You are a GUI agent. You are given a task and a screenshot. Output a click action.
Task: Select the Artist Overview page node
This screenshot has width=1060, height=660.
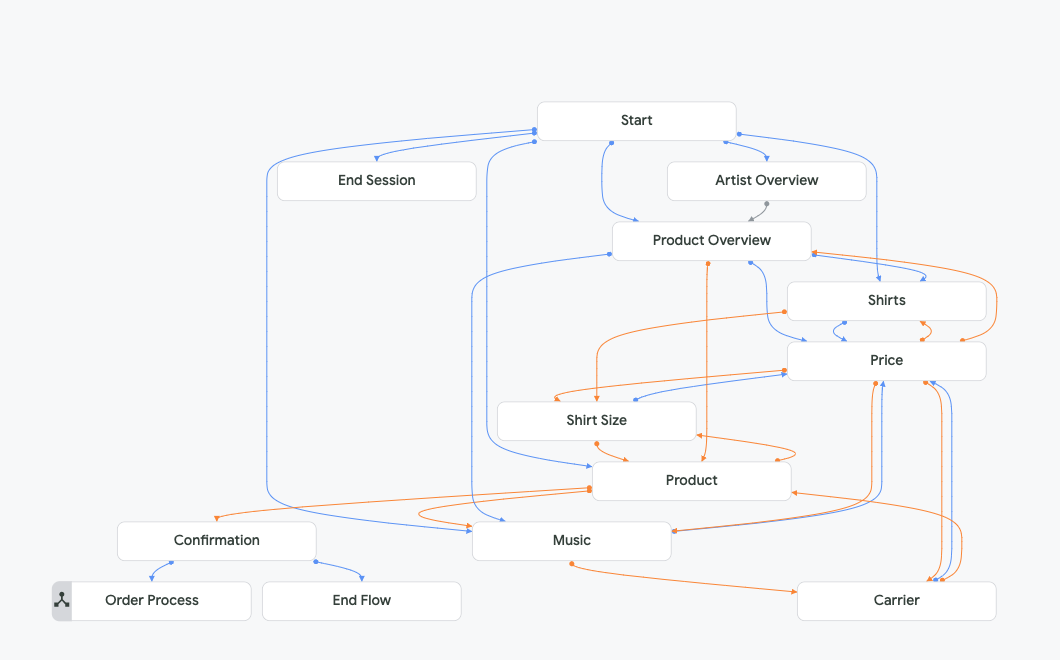[x=766, y=181]
